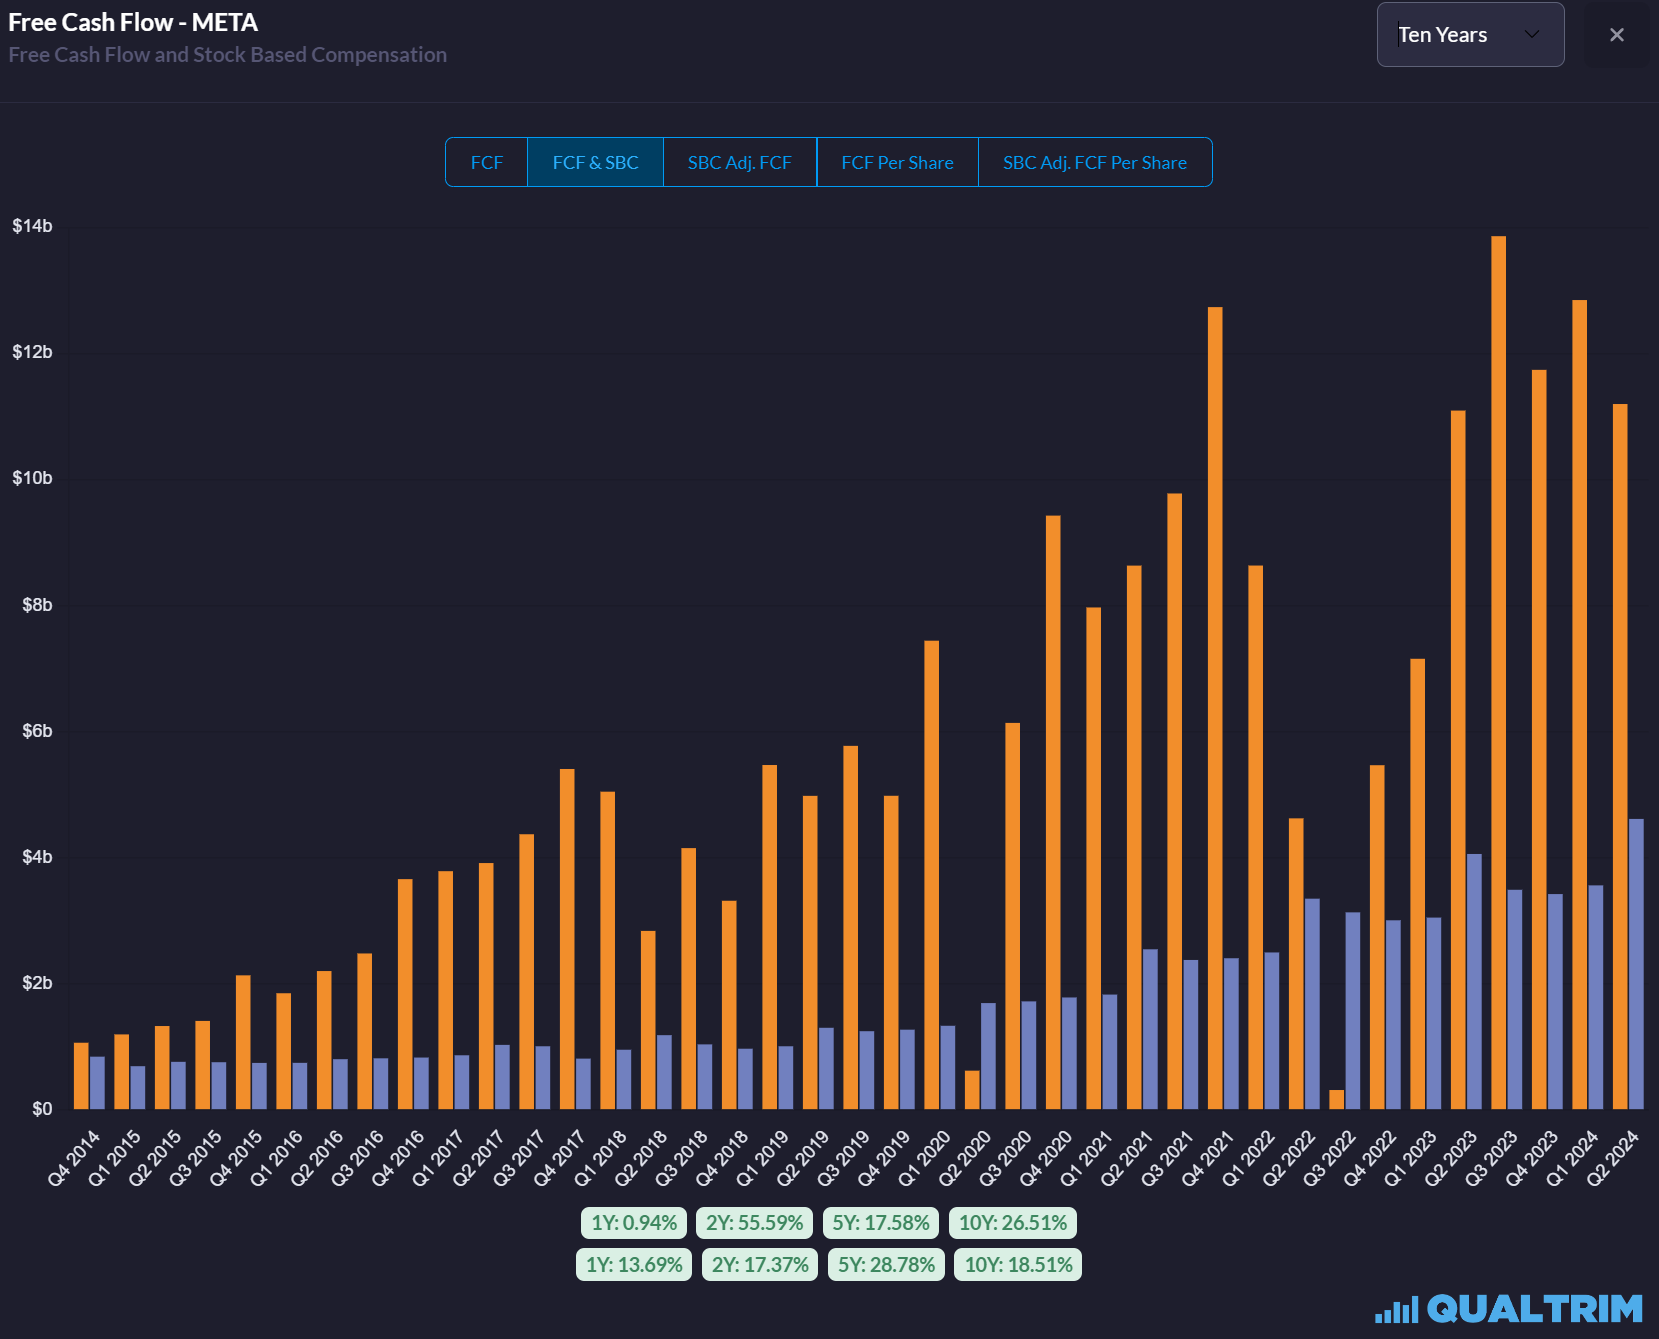
Task: Click the $14b axis label
Action: tap(32, 226)
